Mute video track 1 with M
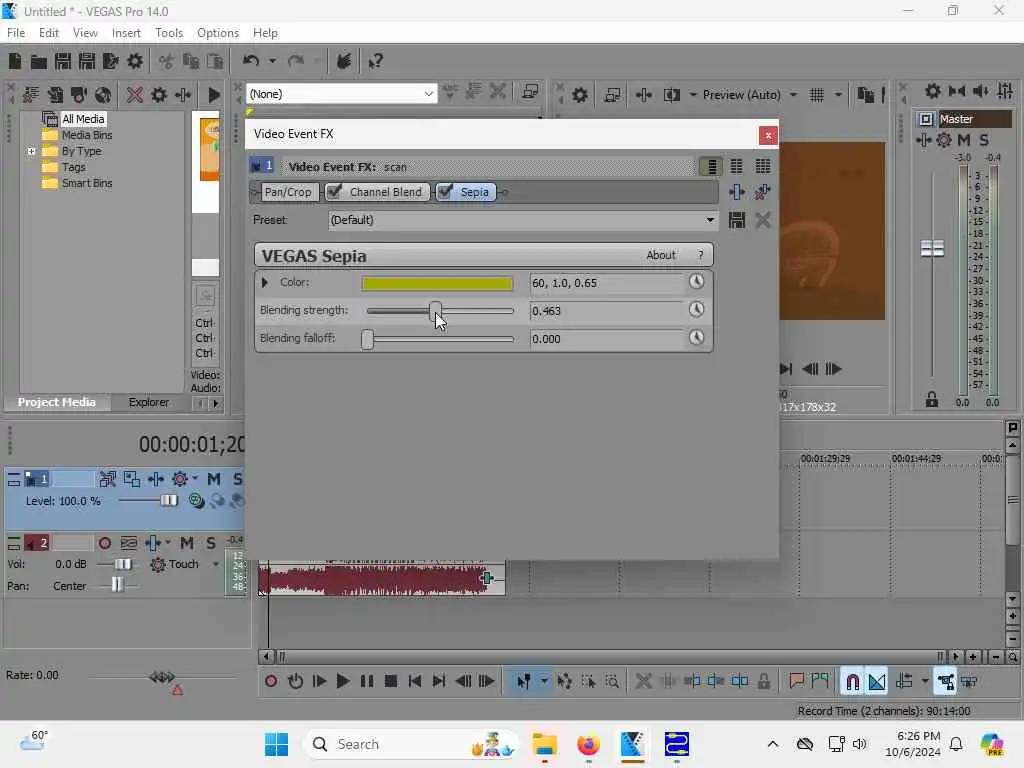 [214, 479]
